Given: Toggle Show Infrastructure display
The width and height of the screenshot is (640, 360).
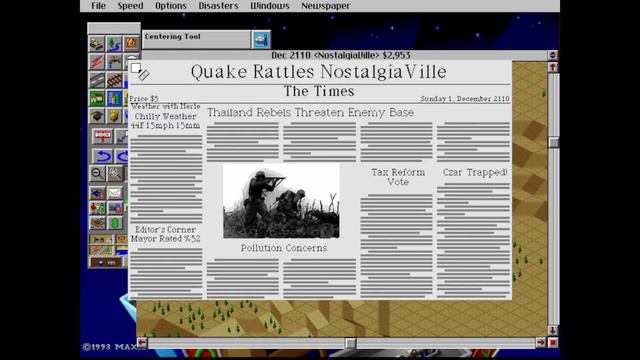Looking at the screenshot, I should click(x=101, y=250).
